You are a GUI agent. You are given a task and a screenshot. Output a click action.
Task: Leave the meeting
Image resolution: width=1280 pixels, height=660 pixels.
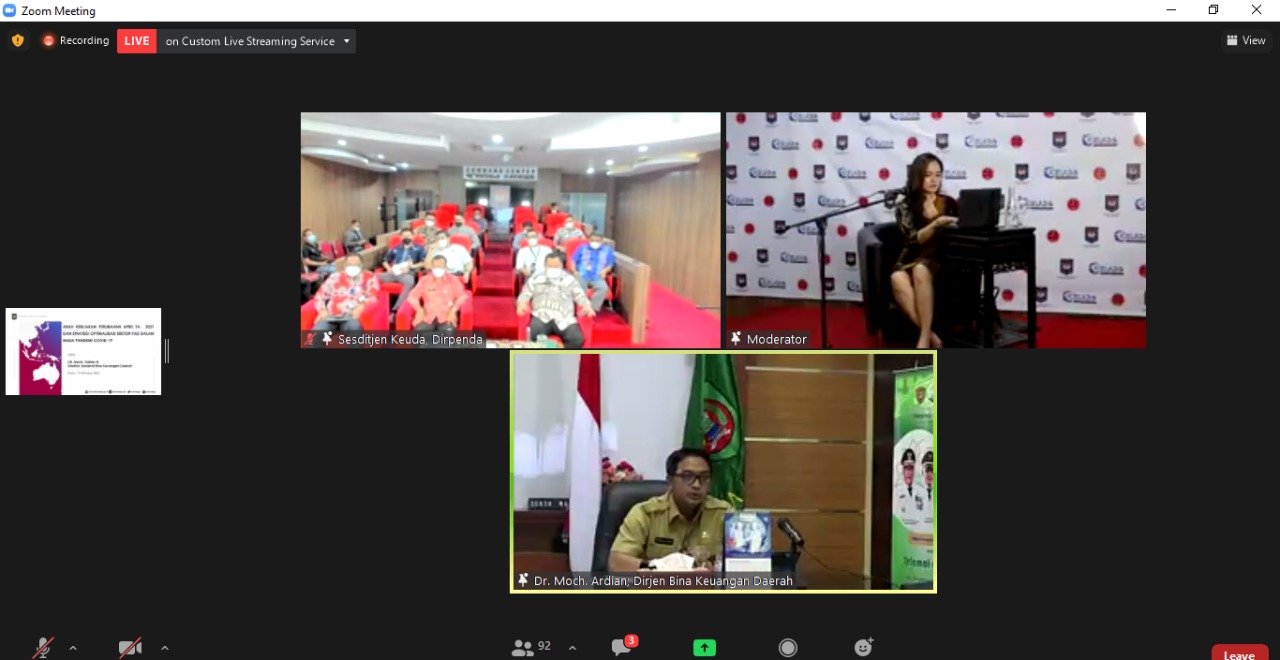tap(1239, 654)
